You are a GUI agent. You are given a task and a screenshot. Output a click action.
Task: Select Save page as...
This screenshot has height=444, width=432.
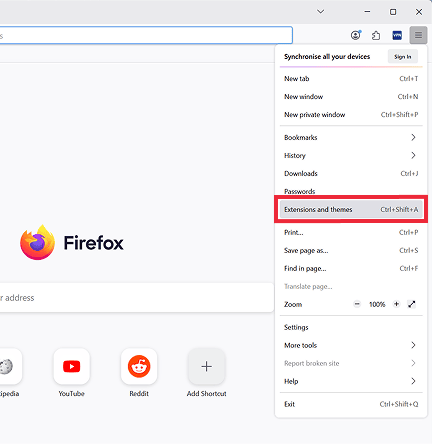[x=351, y=250]
